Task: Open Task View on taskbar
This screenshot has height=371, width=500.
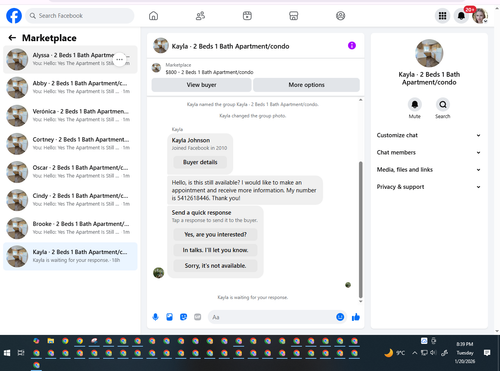Action: point(21,353)
